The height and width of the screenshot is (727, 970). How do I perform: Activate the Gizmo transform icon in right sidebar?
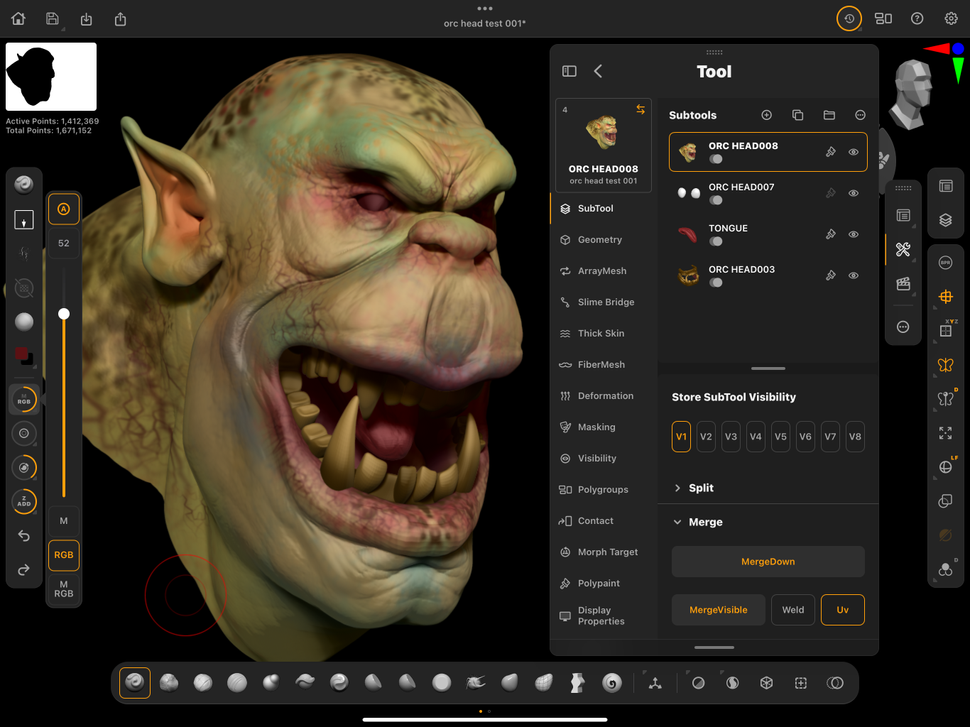[945, 296]
